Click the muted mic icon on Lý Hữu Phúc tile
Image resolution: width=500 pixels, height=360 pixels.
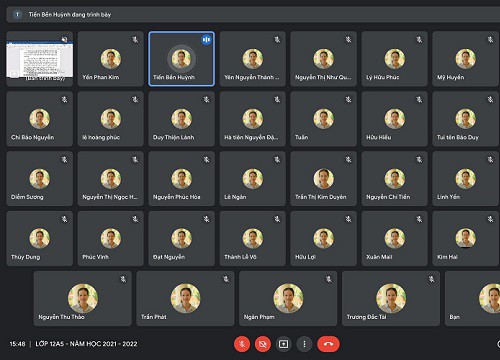[419, 40]
